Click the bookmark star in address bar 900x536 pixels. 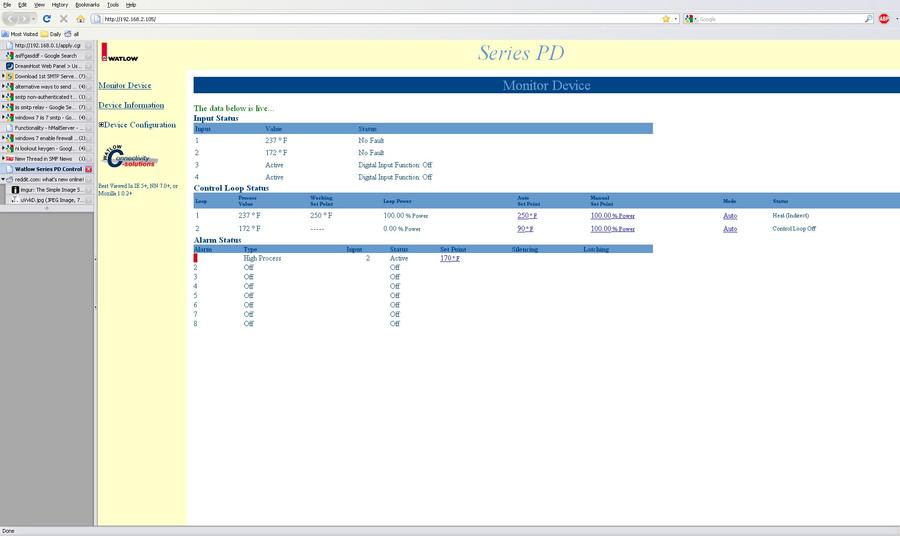tap(665, 18)
